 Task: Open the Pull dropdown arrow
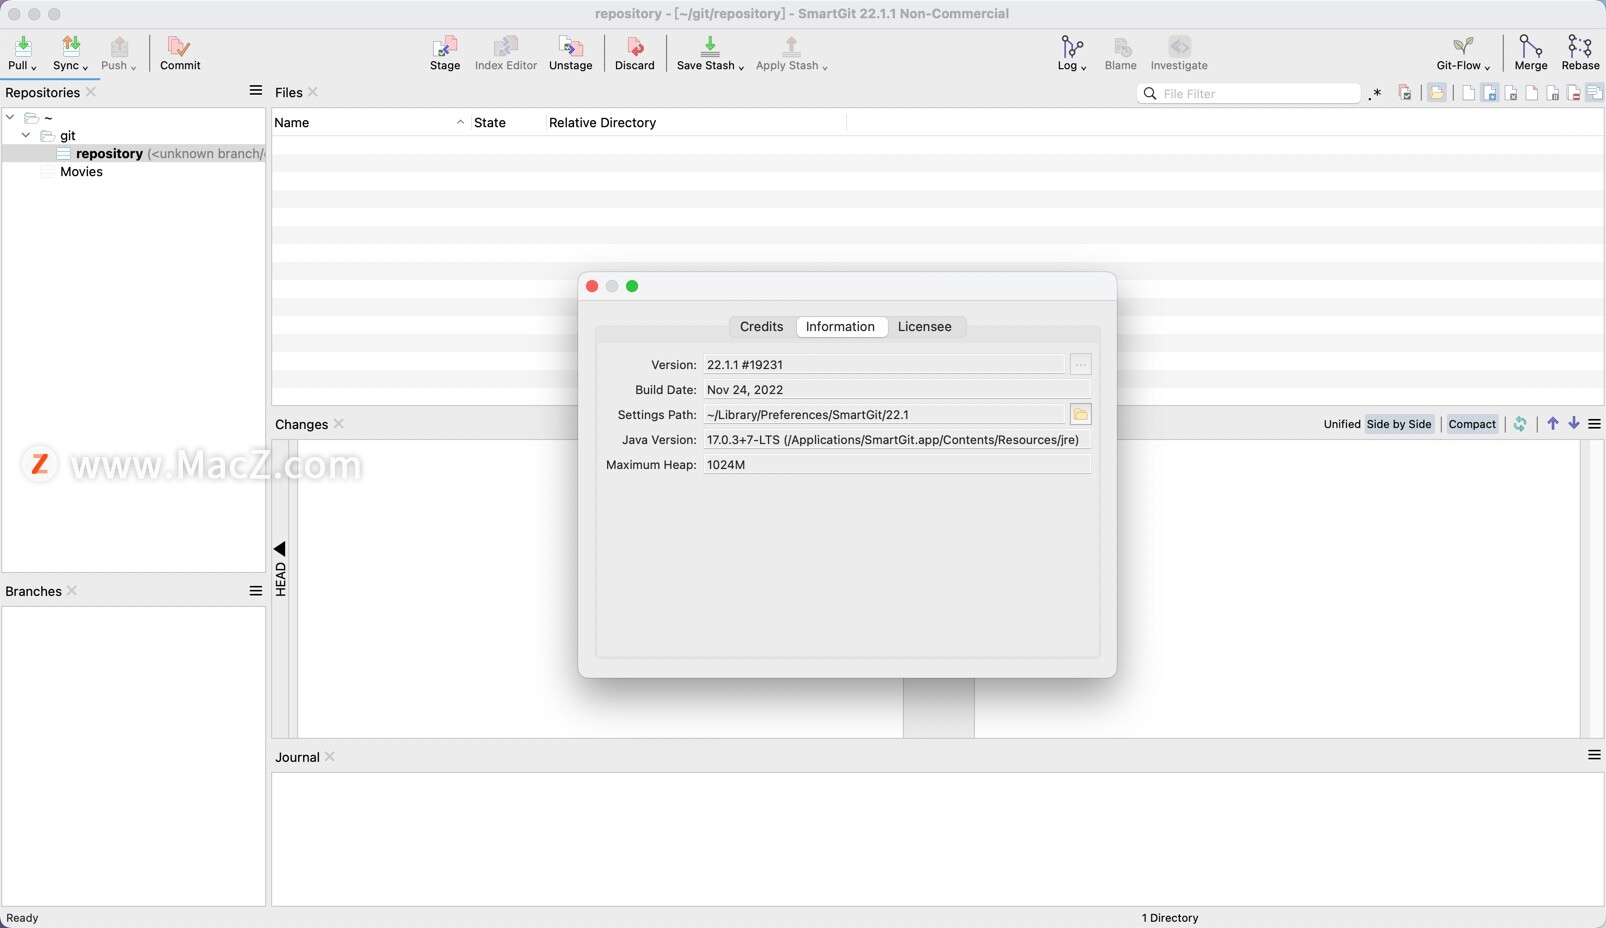pyautogui.click(x=34, y=67)
